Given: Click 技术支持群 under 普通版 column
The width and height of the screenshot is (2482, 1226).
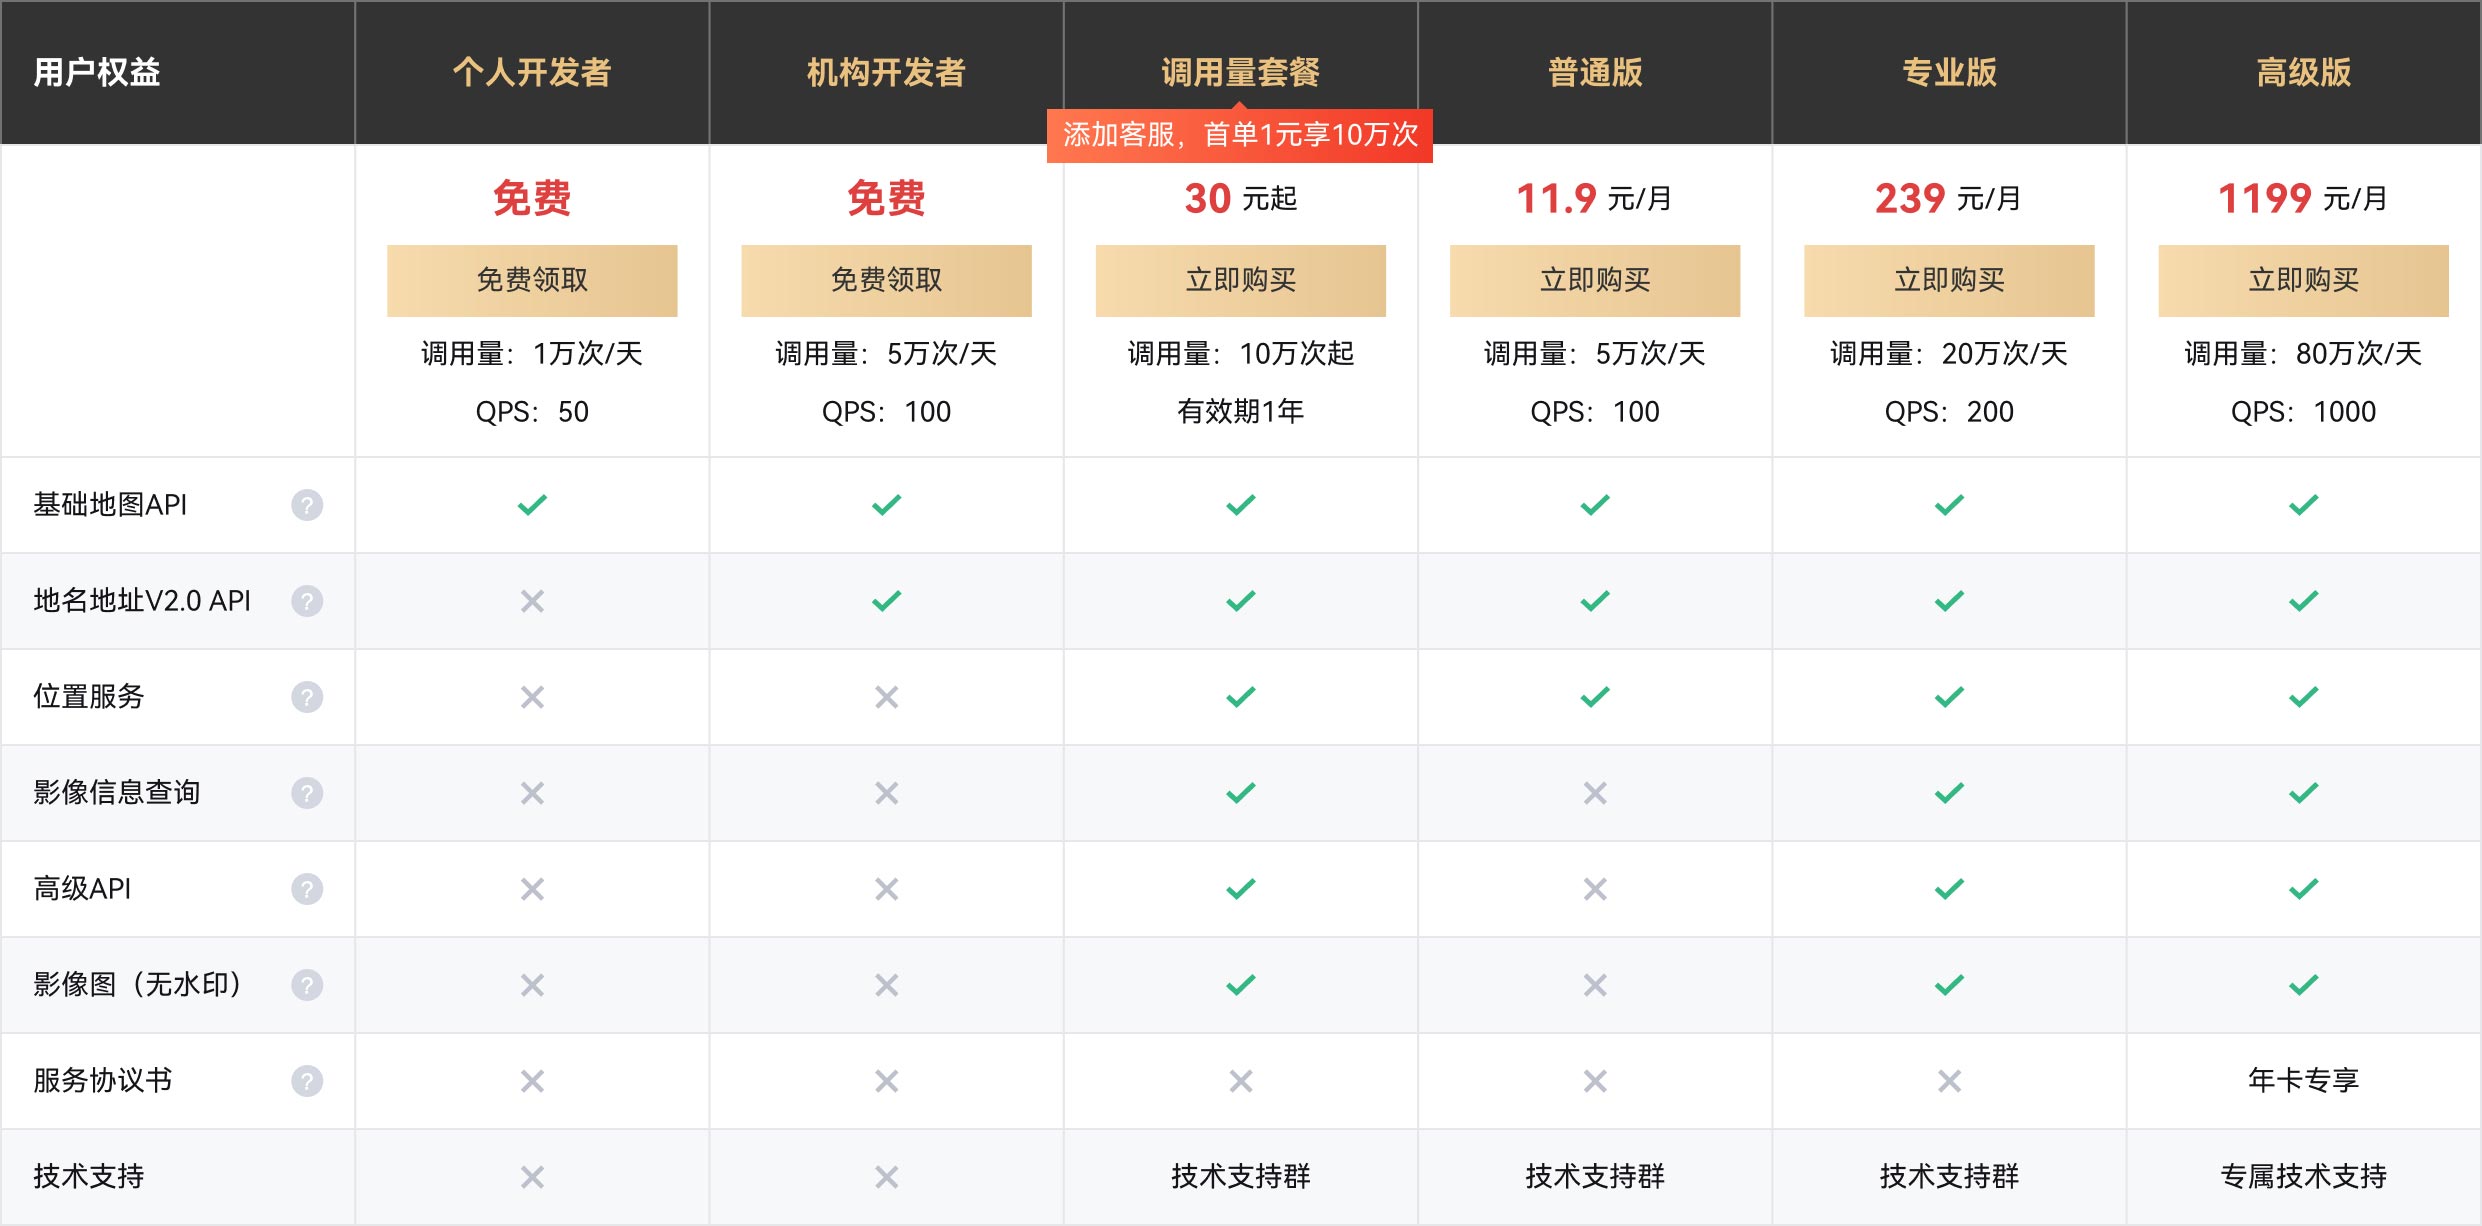Looking at the screenshot, I should click(1594, 1176).
